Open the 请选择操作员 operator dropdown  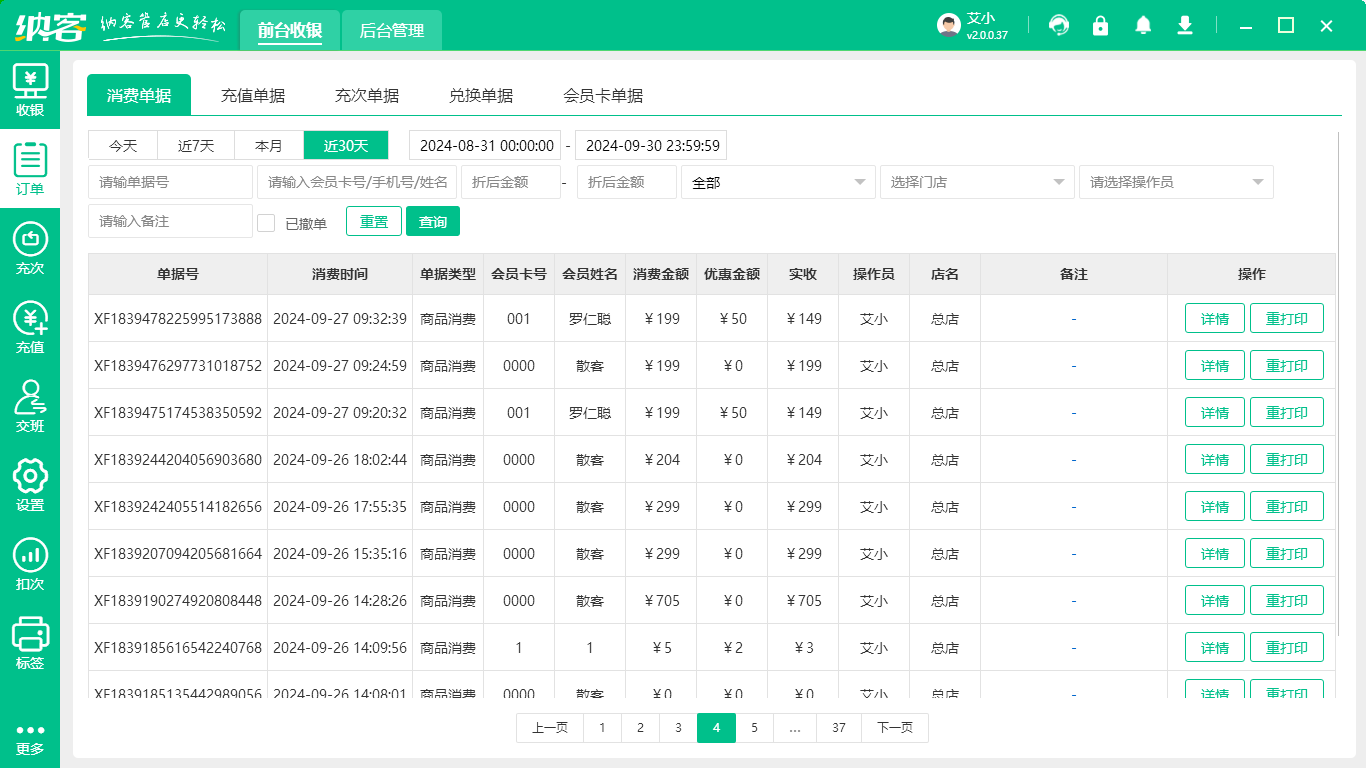click(x=1175, y=182)
